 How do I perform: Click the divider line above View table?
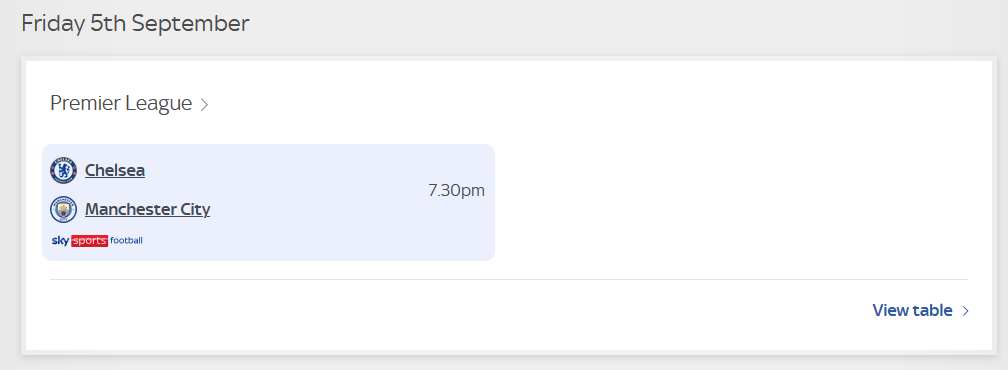pos(509,279)
